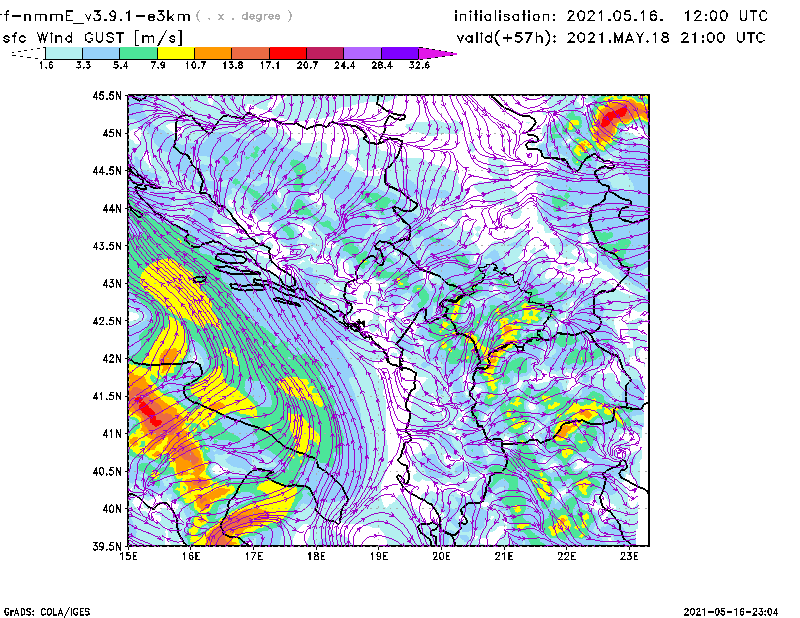Select the light blue 3.3–5.4 legend swatch
Screen dimensions: 800x618
coord(101,53)
